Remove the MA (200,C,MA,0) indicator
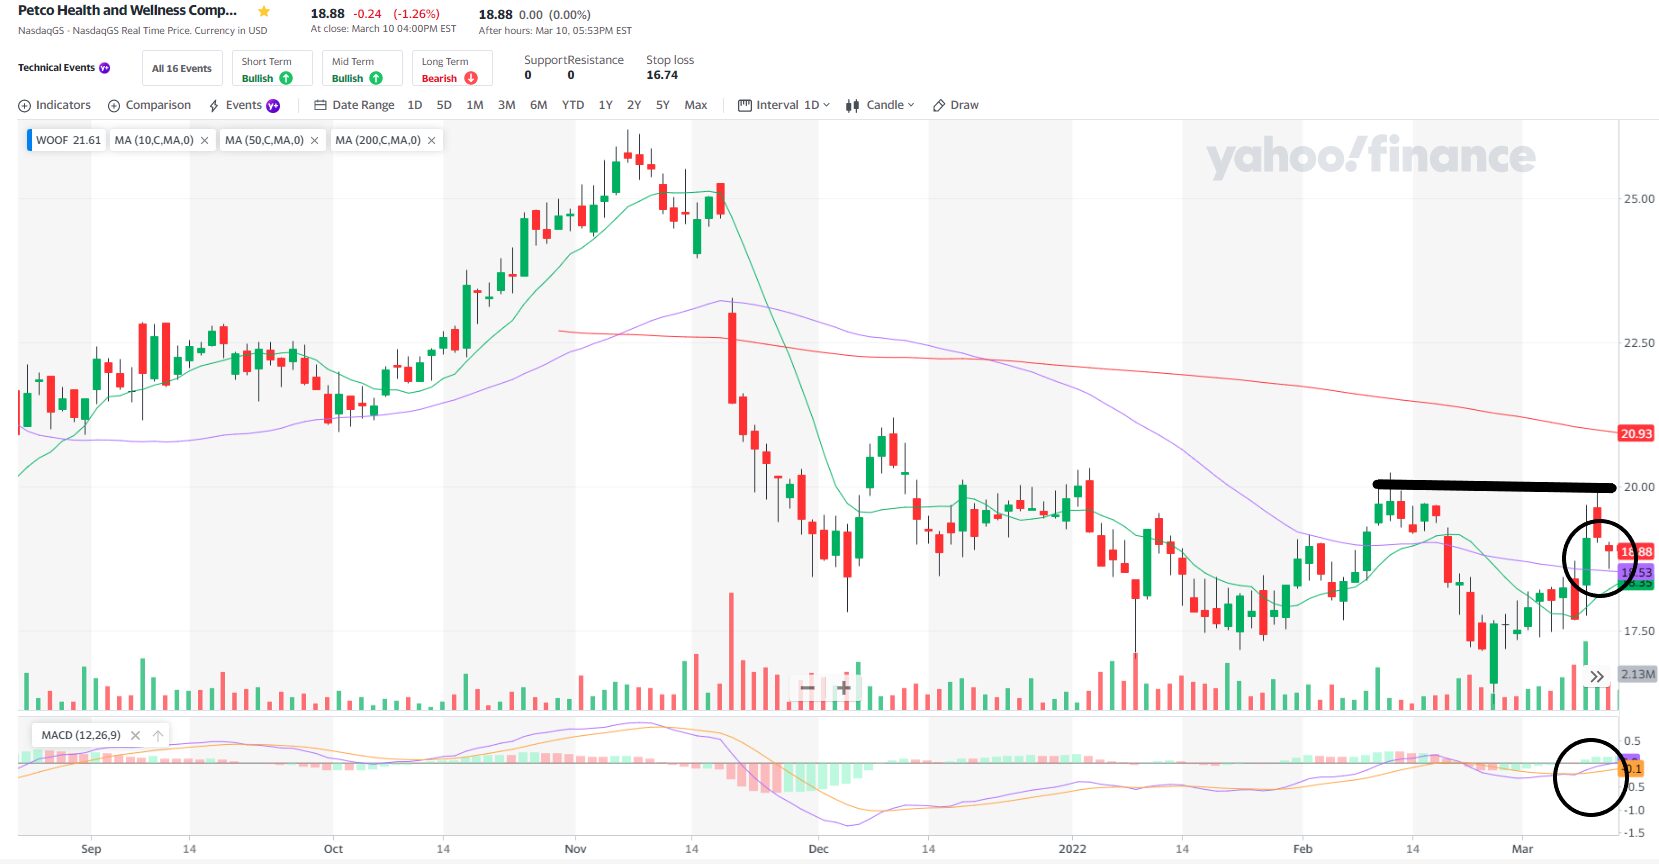1659x864 pixels. tap(432, 140)
